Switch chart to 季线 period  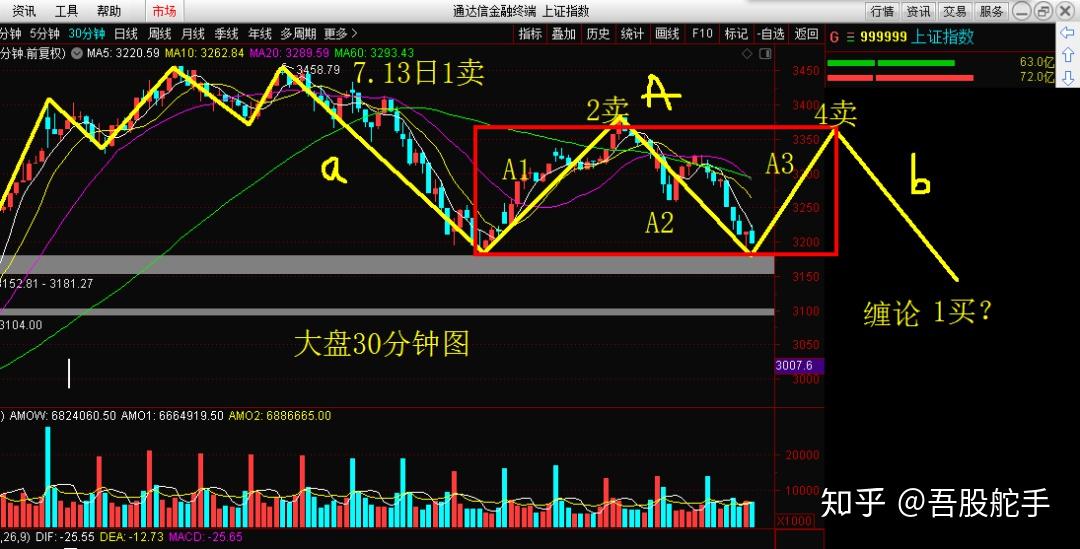point(226,34)
